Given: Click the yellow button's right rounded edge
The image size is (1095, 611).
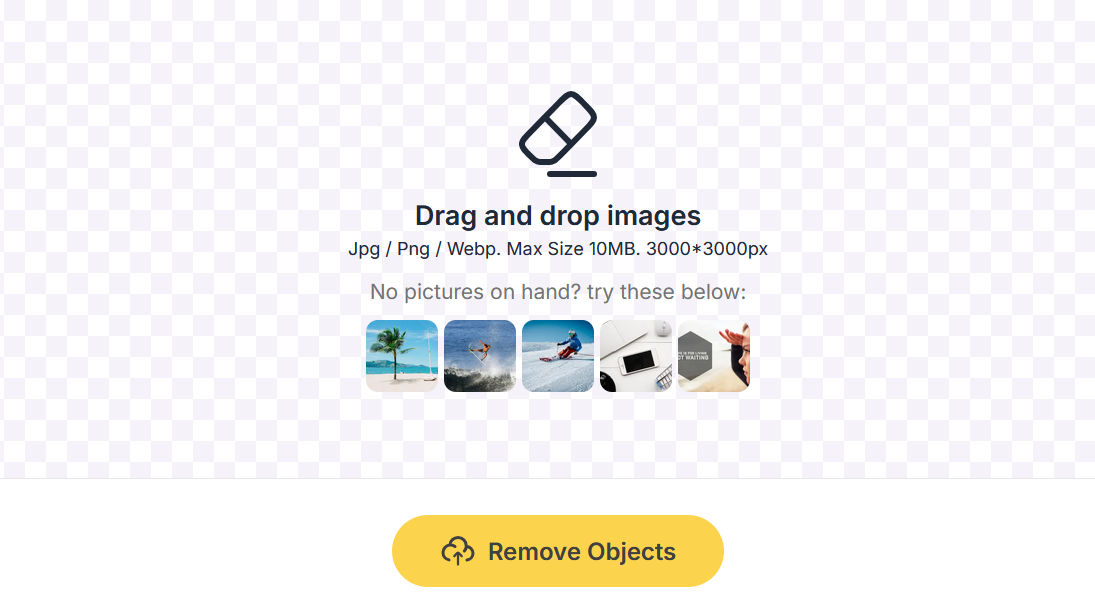Looking at the screenshot, I should click(x=709, y=551).
